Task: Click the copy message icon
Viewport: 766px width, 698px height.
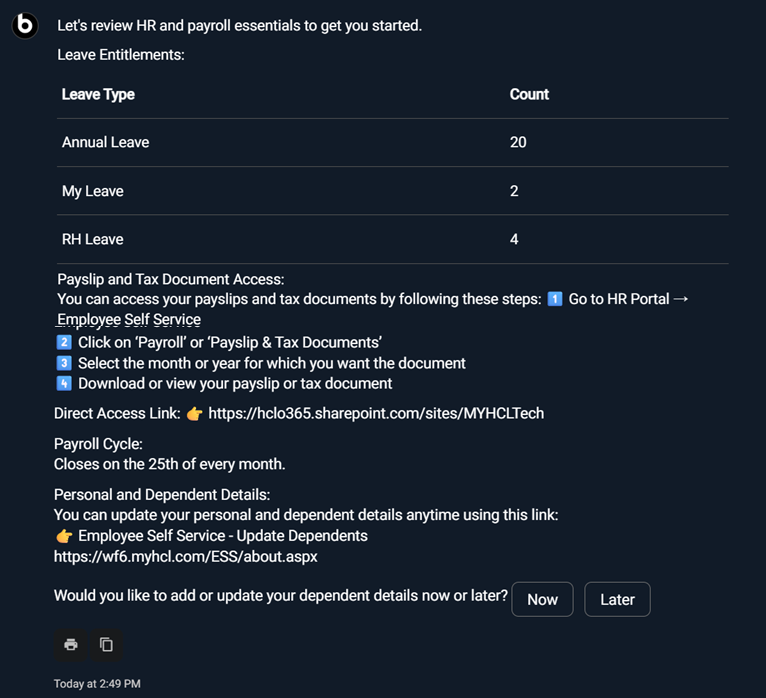Action: click(106, 645)
